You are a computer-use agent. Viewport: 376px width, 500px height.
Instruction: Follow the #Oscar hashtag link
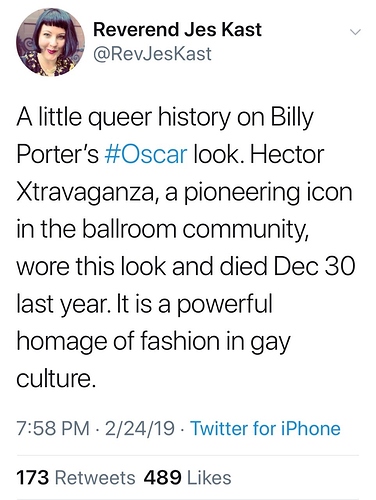146,154
